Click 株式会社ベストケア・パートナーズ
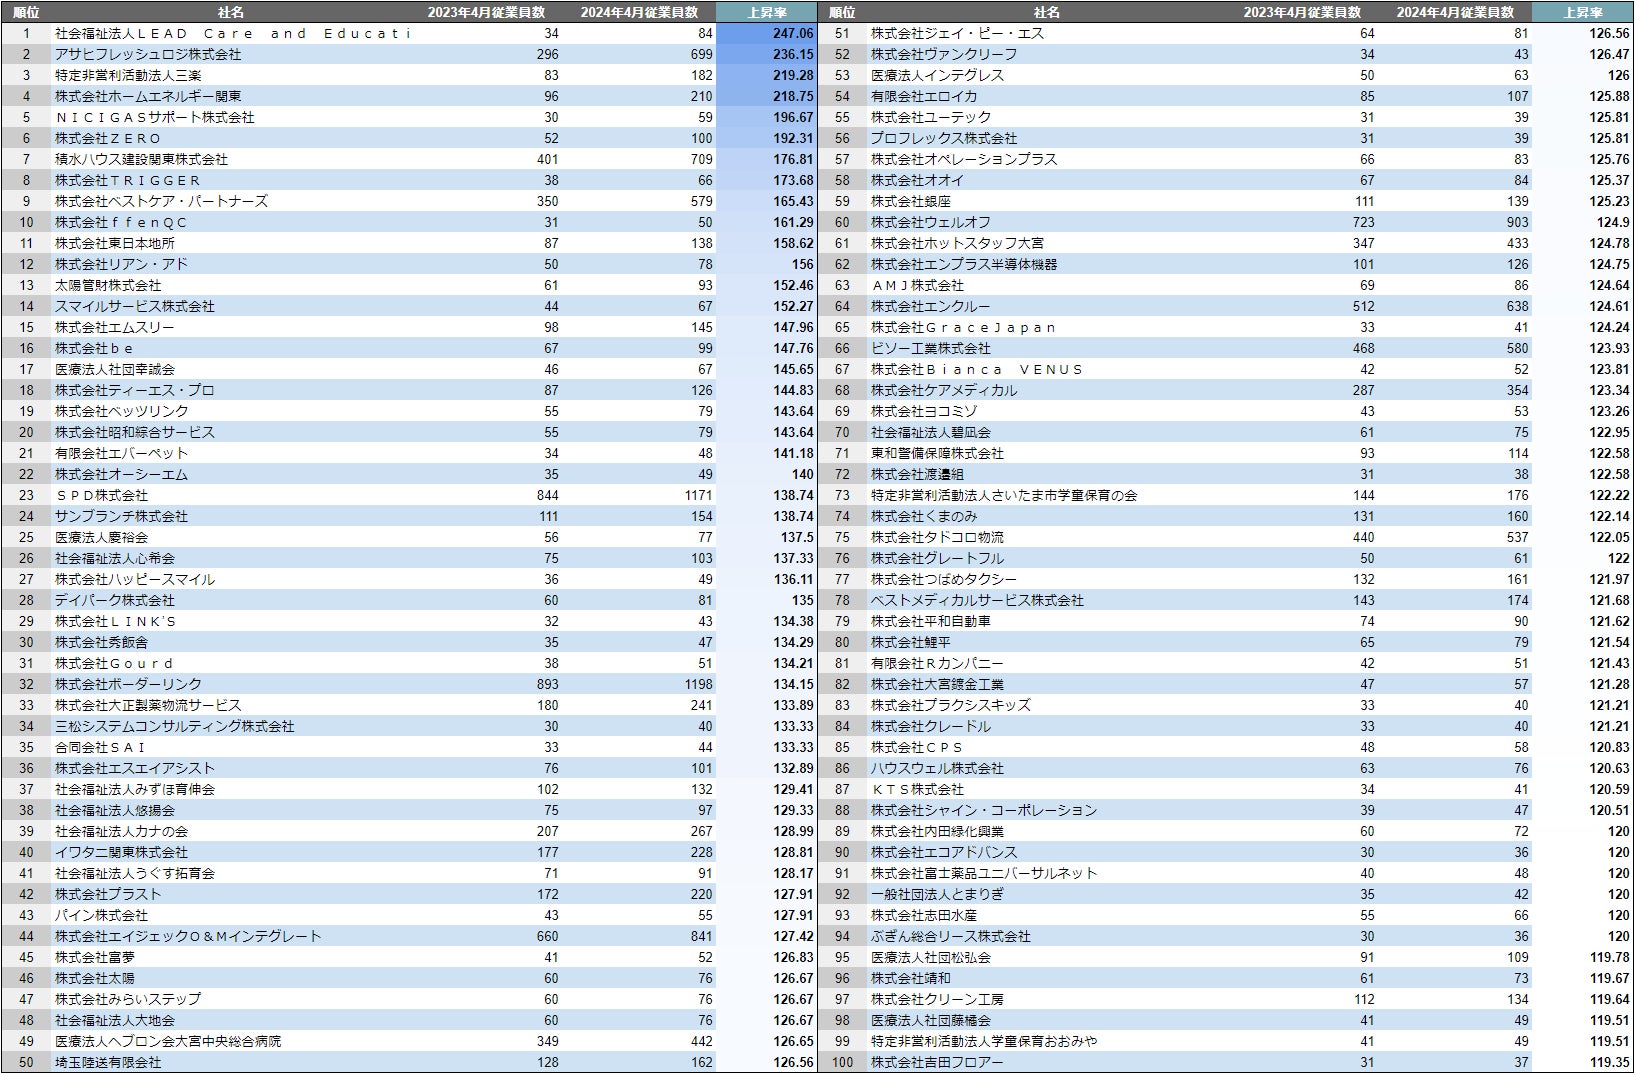Screen dimensions: 1635x1075 (x=161, y=201)
